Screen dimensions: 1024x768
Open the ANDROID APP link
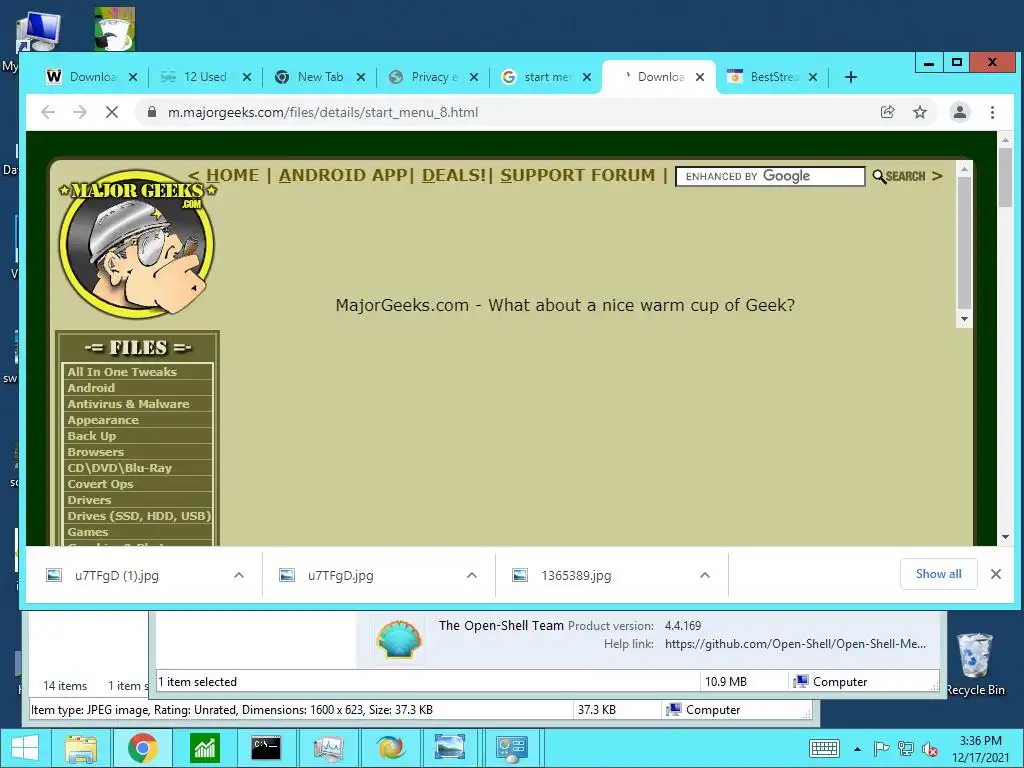click(x=343, y=175)
